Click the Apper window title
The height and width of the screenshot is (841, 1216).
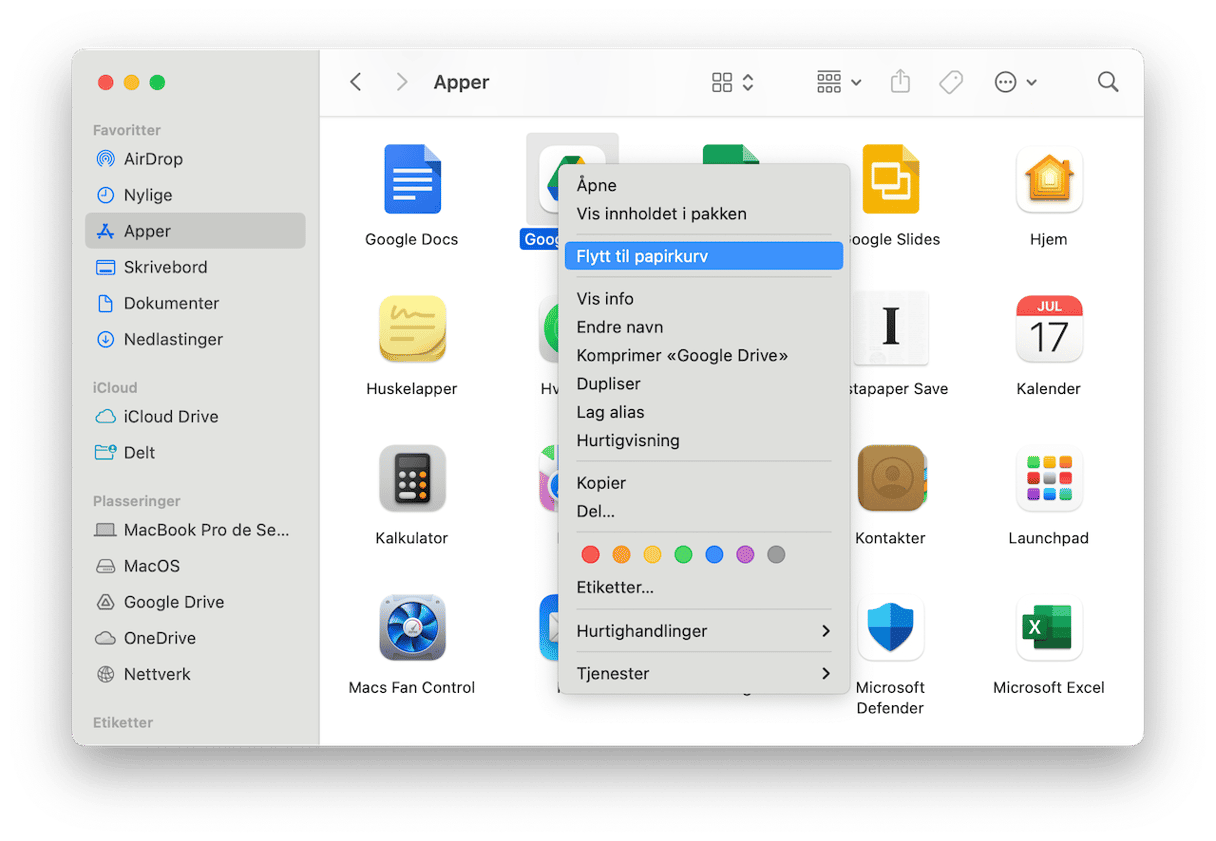[461, 83]
